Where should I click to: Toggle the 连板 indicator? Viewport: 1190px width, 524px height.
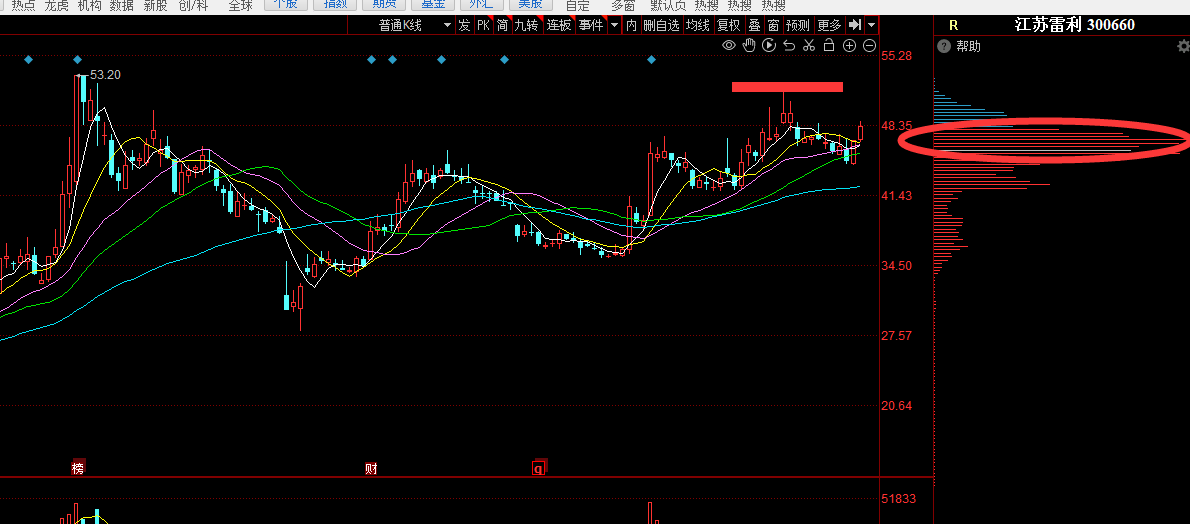pyautogui.click(x=559, y=25)
